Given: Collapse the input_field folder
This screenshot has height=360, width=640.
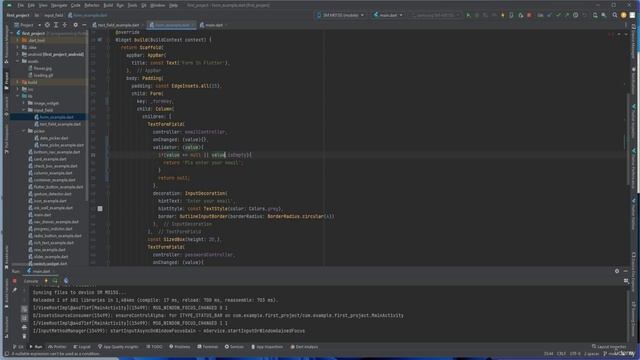Looking at the screenshot, I should [24, 110].
